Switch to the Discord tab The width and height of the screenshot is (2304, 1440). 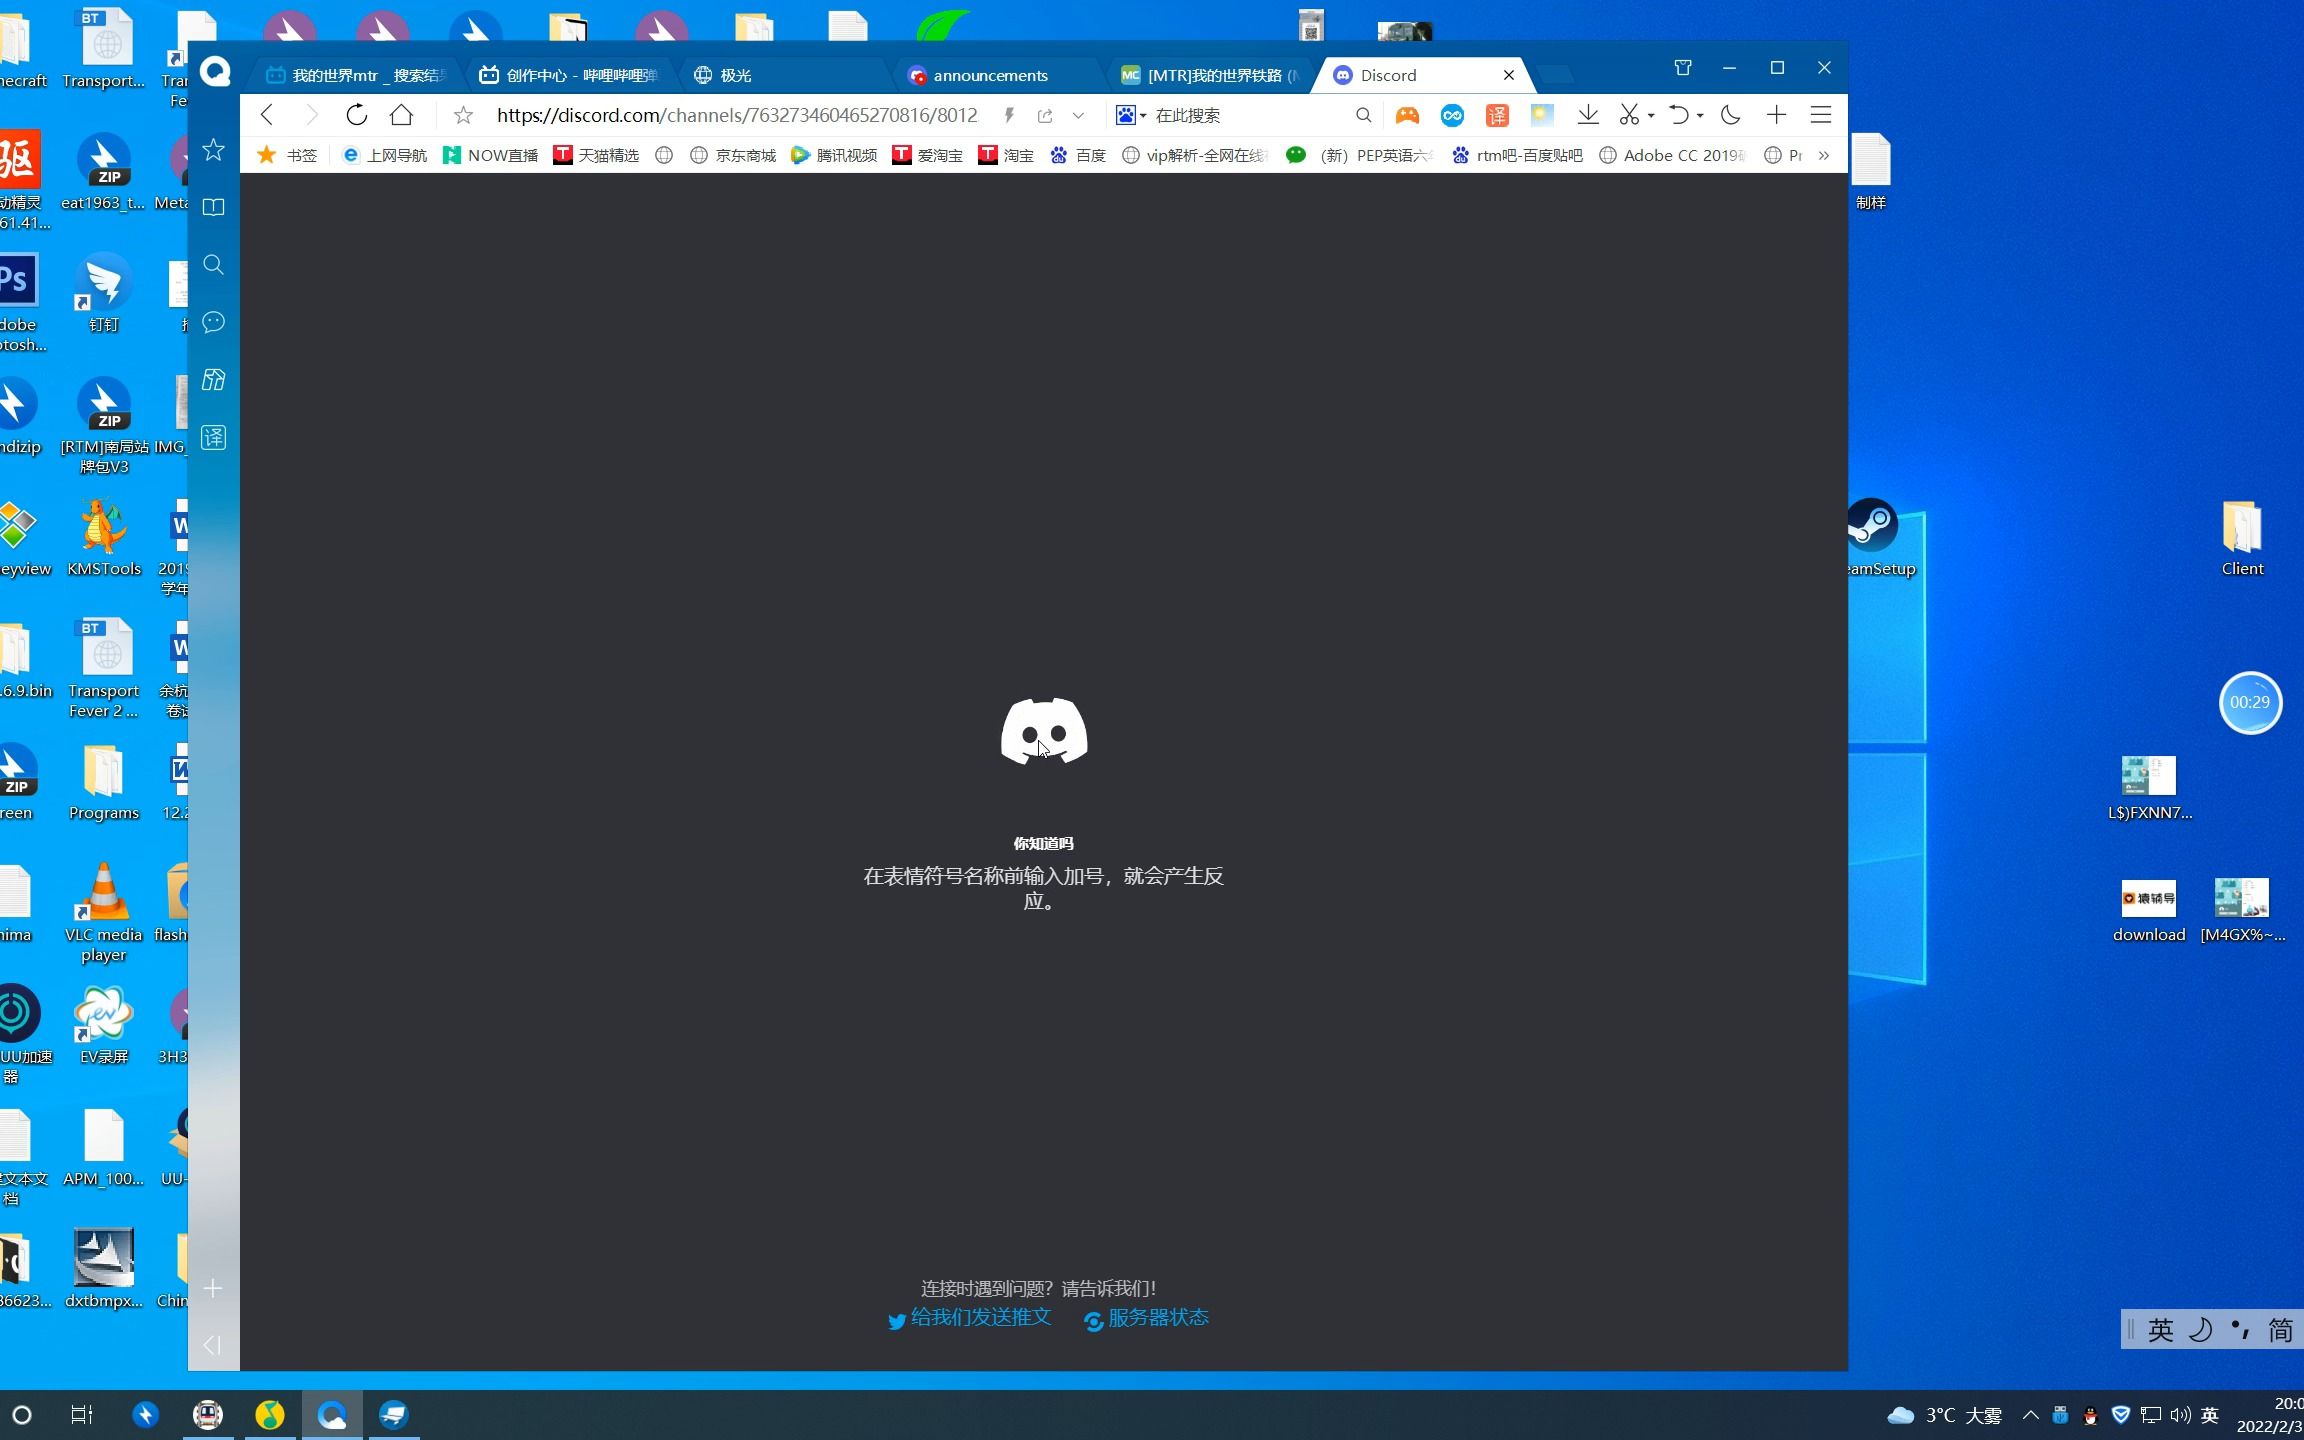[x=1388, y=75]
